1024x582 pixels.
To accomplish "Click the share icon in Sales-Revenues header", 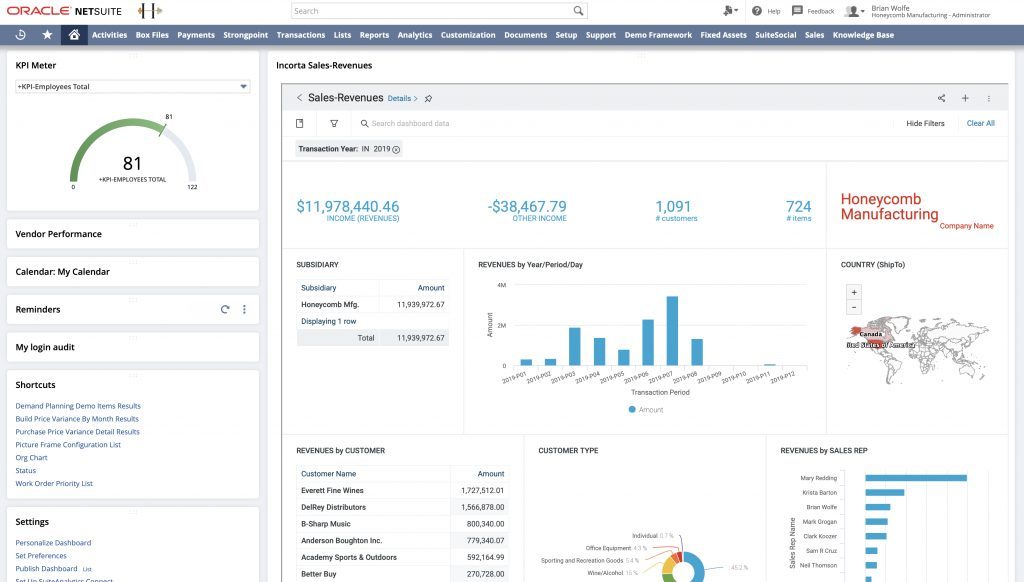I will pyautogui.click(x=941, y=98).
